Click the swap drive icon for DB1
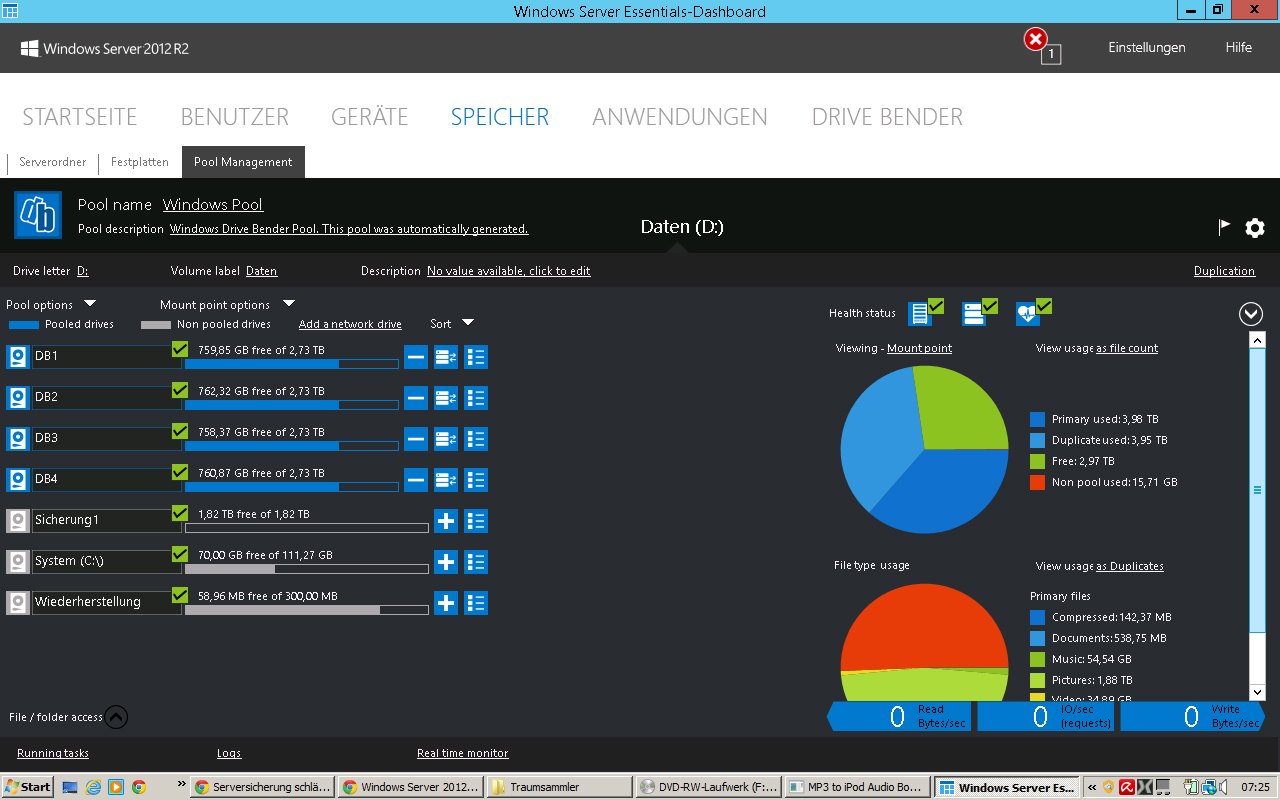1280x800 pixels. coord(446,357)
